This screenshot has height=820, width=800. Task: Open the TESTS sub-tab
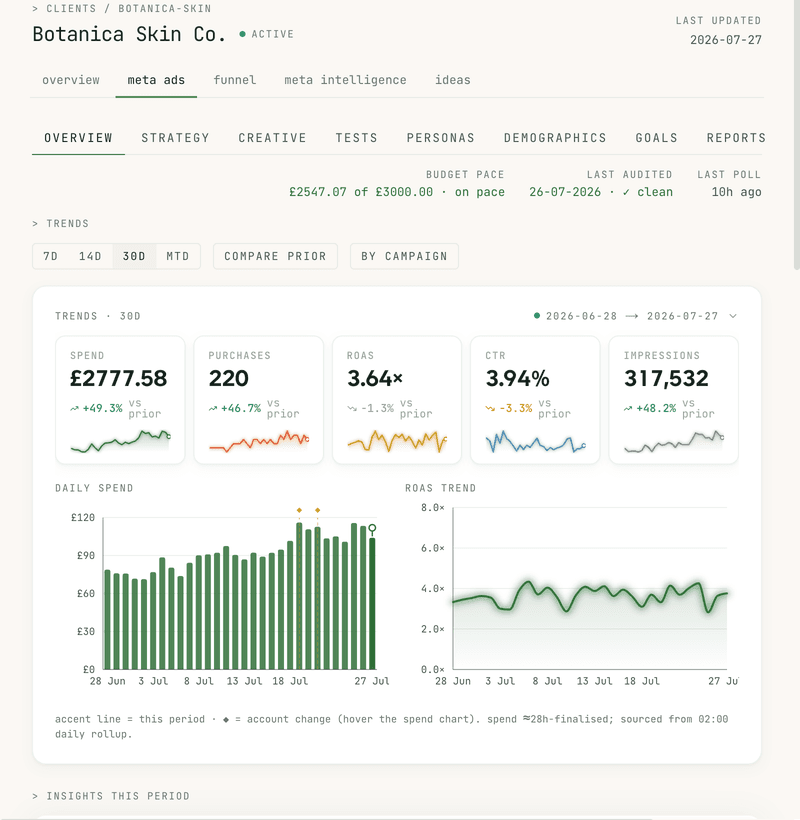click(356, 138)
